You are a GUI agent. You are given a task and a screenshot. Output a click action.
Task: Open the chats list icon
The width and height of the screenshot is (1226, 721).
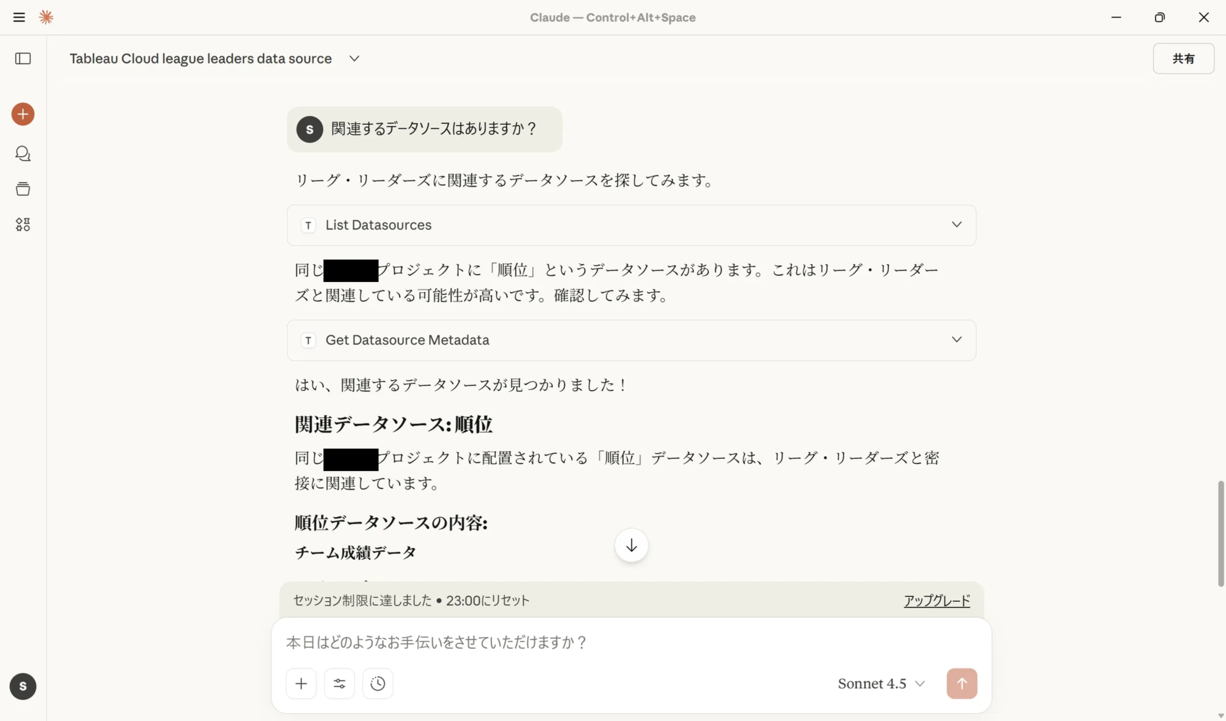pos(22,153)
